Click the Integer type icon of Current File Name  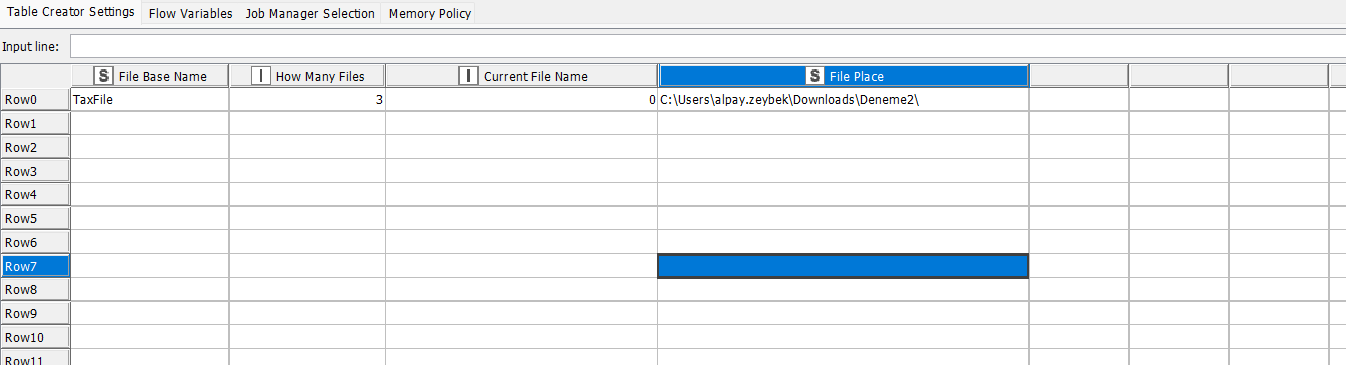tap(468, 76)
